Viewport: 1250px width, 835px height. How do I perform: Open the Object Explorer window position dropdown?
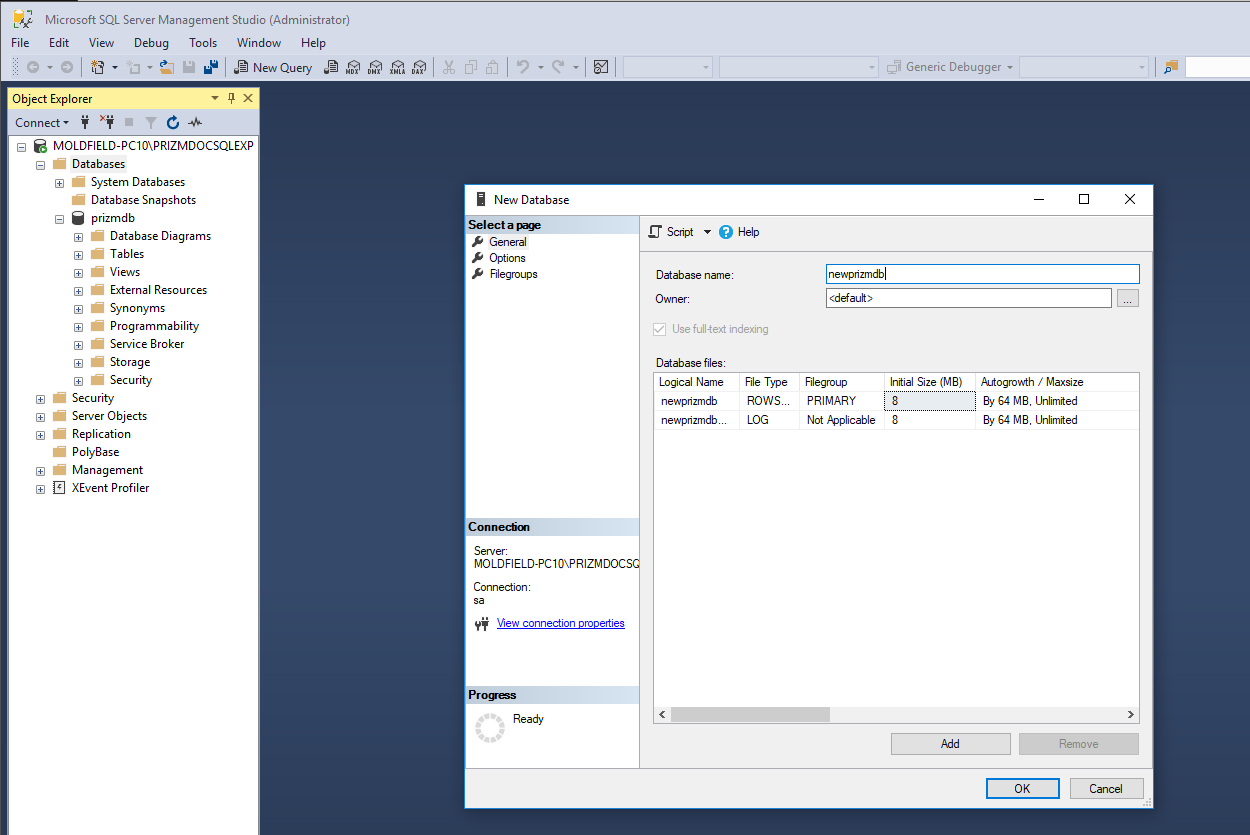(215, 98)
